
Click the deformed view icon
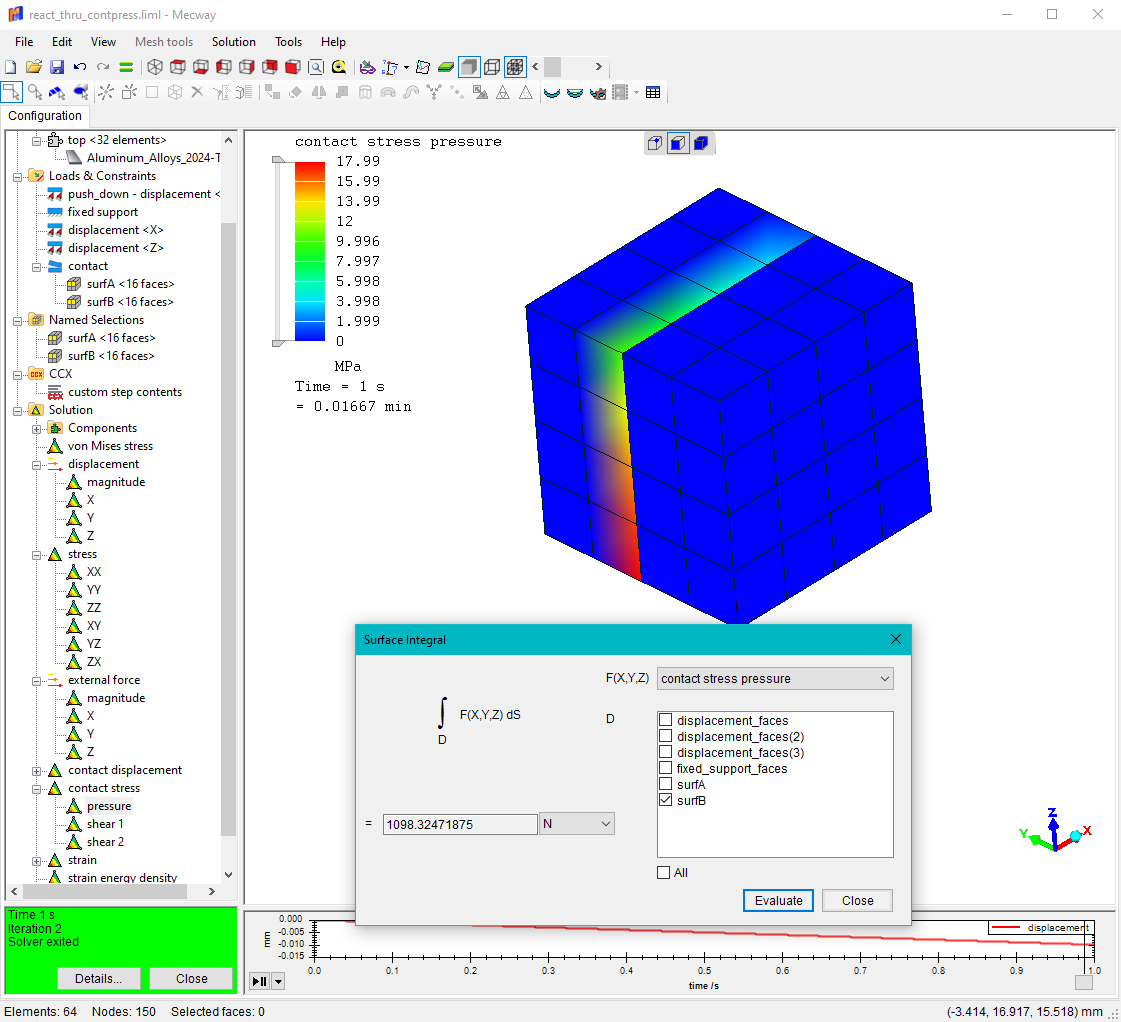click(552, 92)
